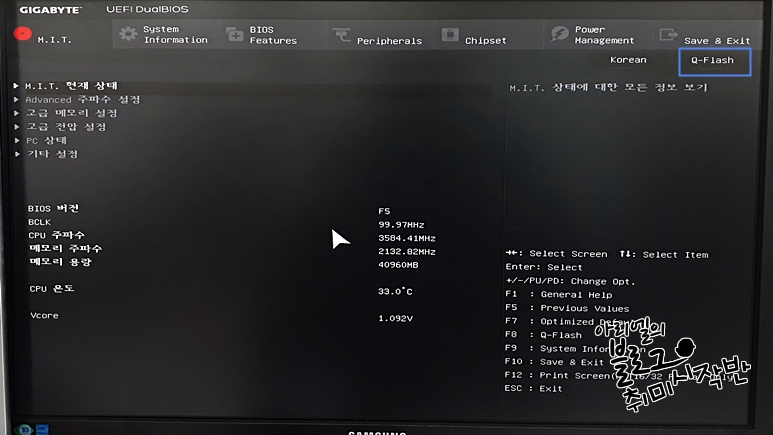Screen dimensions: 773x435
Task: Click the GIGABYTE logo
Action: 50,10
